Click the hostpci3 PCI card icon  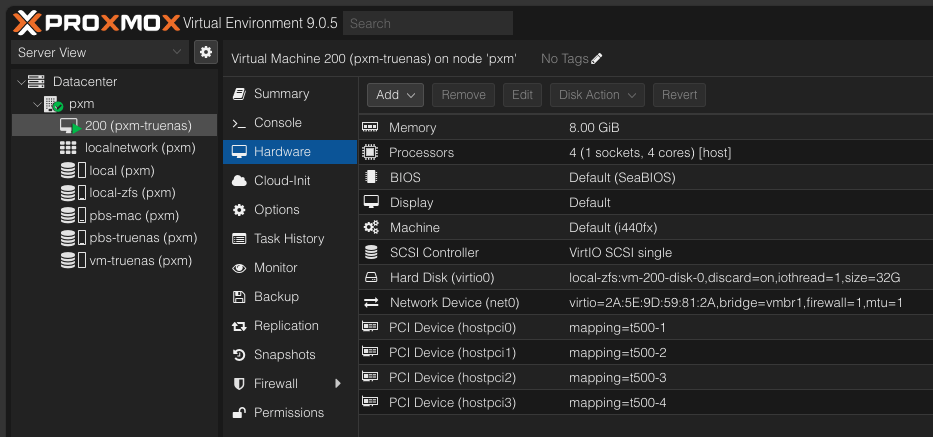[x=370, y=402]
